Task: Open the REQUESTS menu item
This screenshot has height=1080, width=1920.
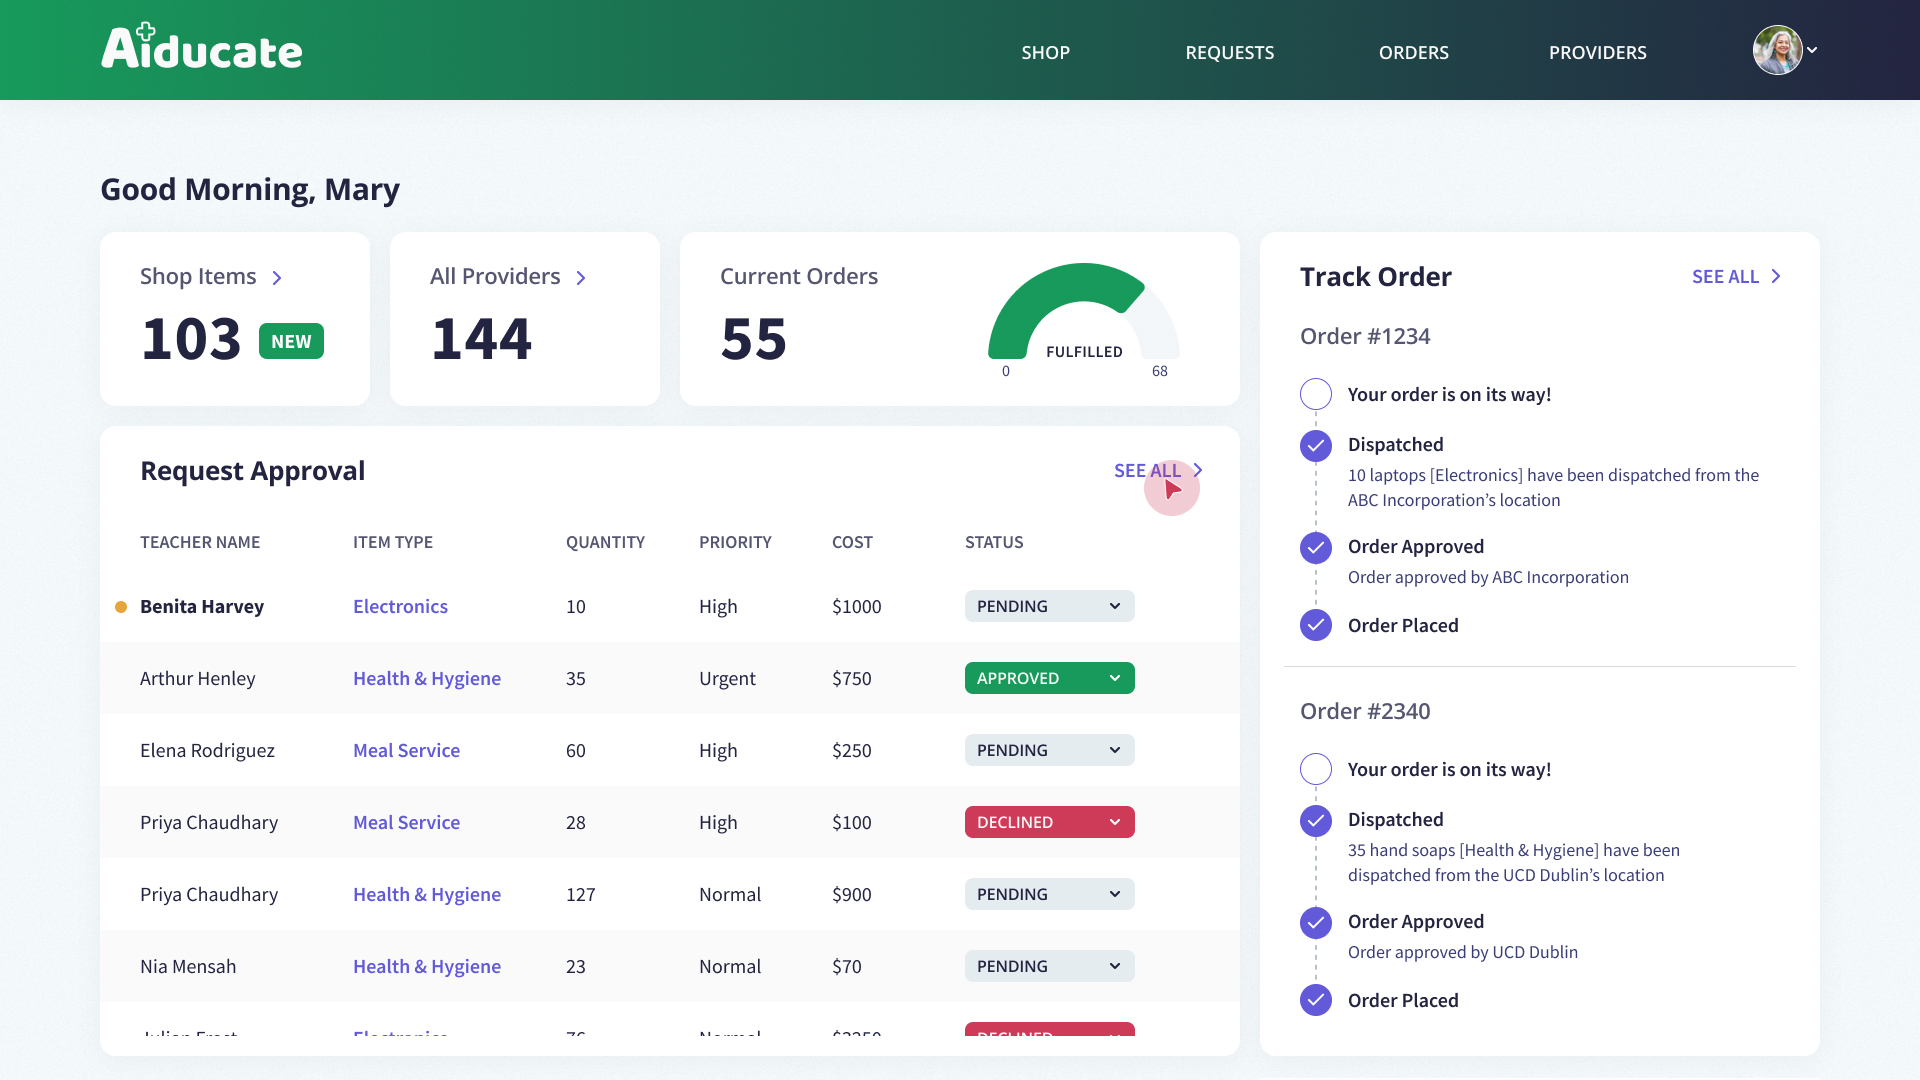Action: [x=1229, y=52]
